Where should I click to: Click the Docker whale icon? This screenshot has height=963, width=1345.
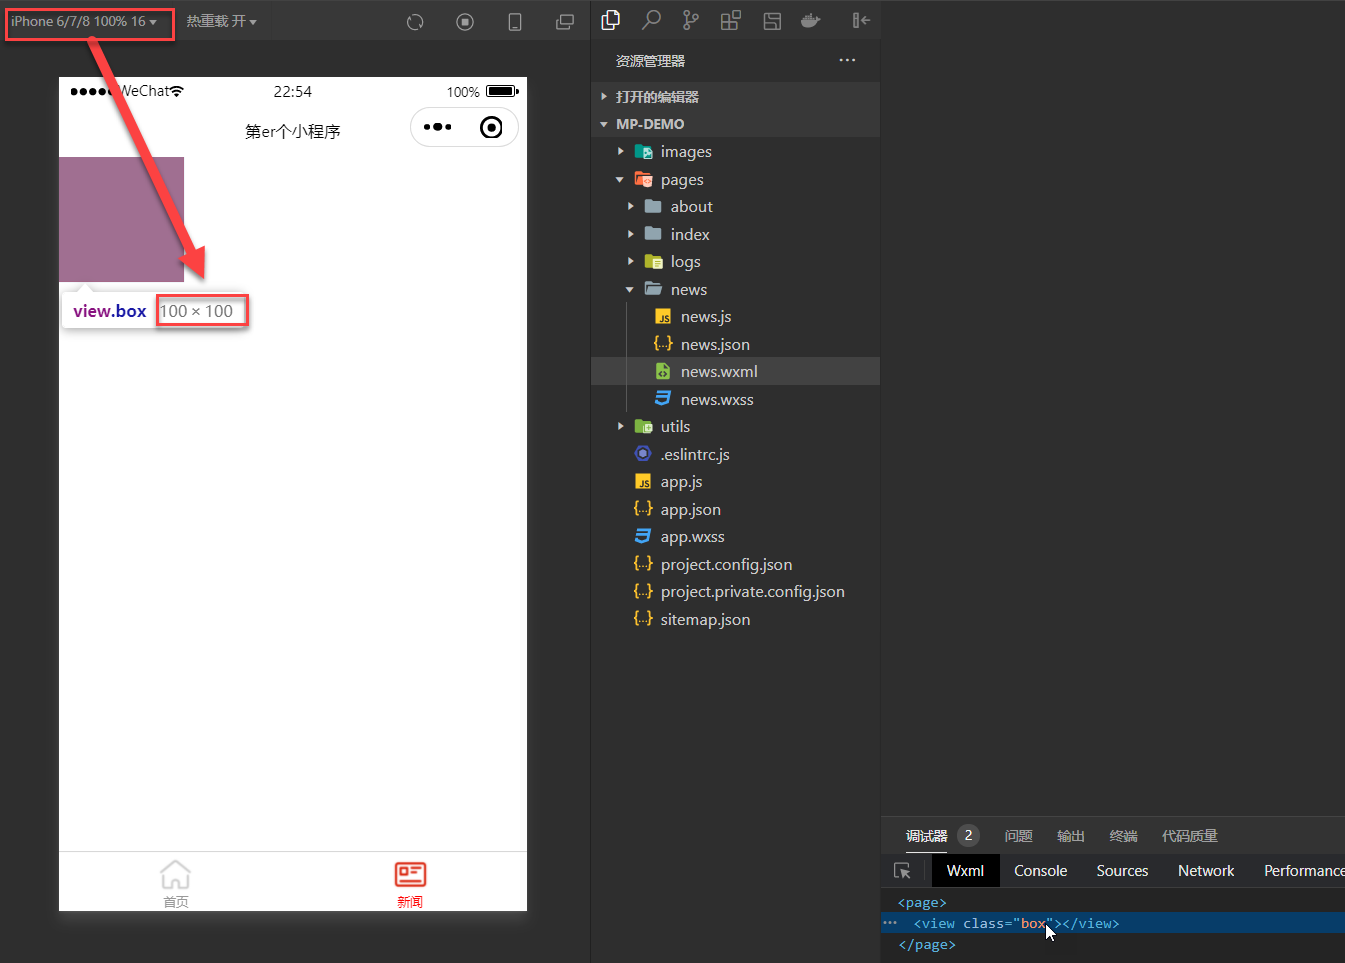pyautogui.click(x=811, y=20)
